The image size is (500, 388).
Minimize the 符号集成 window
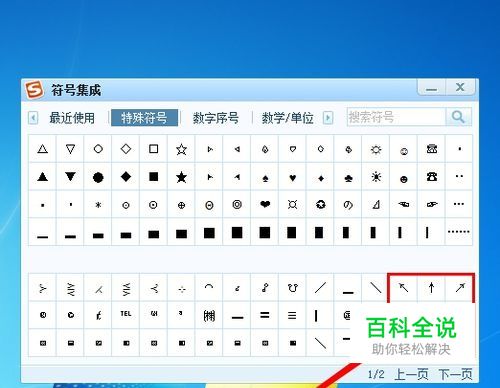pyautogui.click(x=431, y=88)
